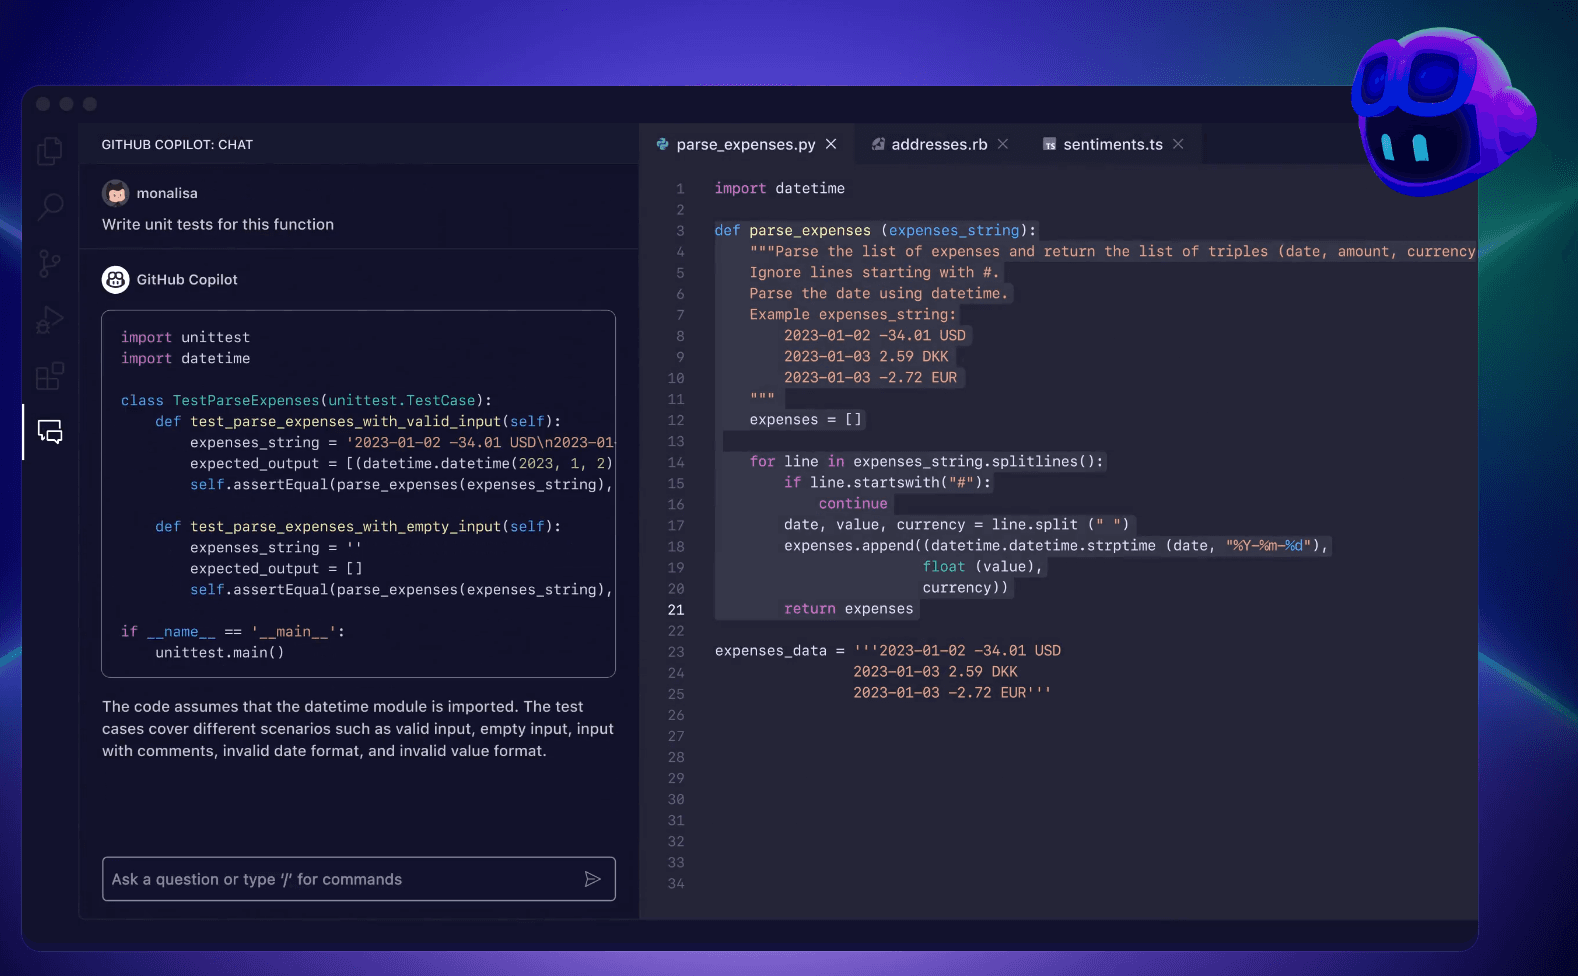Open the Search magnifier in activity bar
This screenshot has height=976, width=1578.
click(49, 207)
